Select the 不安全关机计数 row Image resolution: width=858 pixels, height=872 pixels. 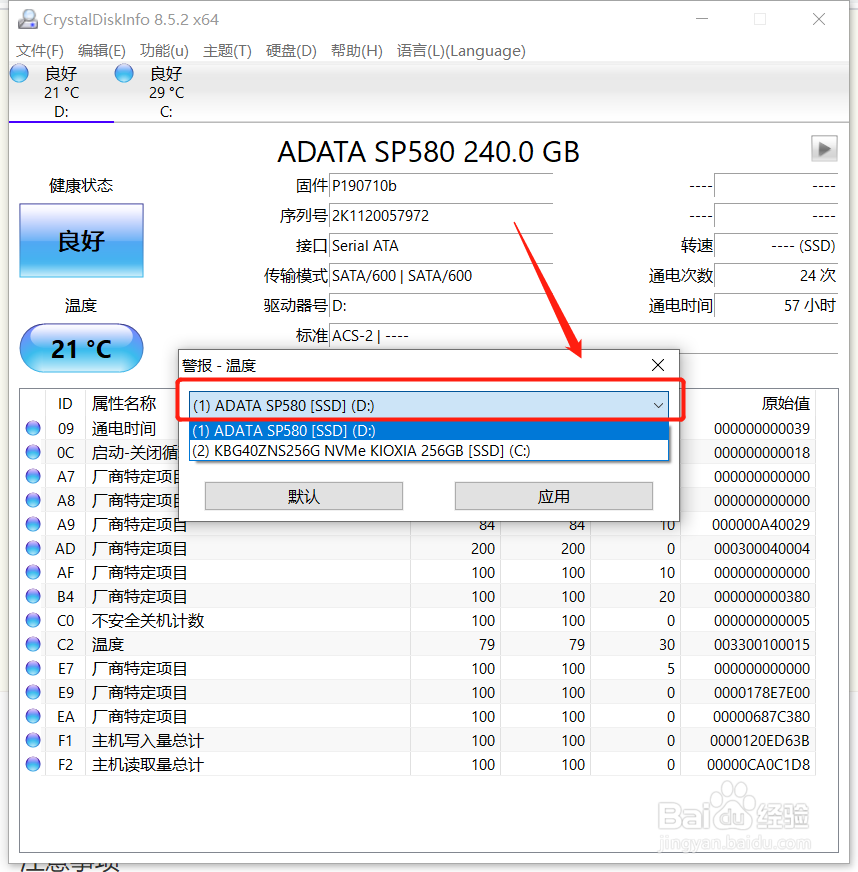point(420,620)
